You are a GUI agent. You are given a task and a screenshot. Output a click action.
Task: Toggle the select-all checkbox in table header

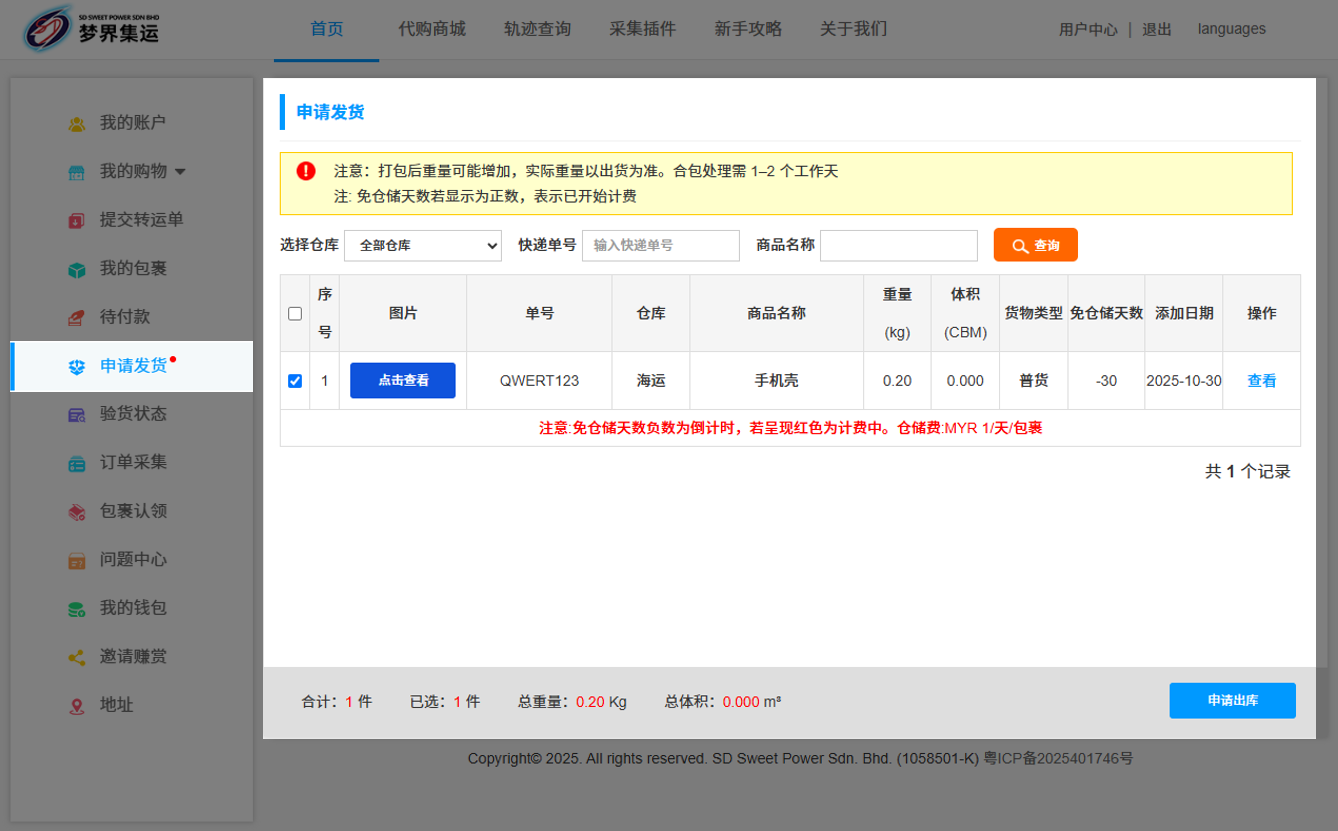295,313
